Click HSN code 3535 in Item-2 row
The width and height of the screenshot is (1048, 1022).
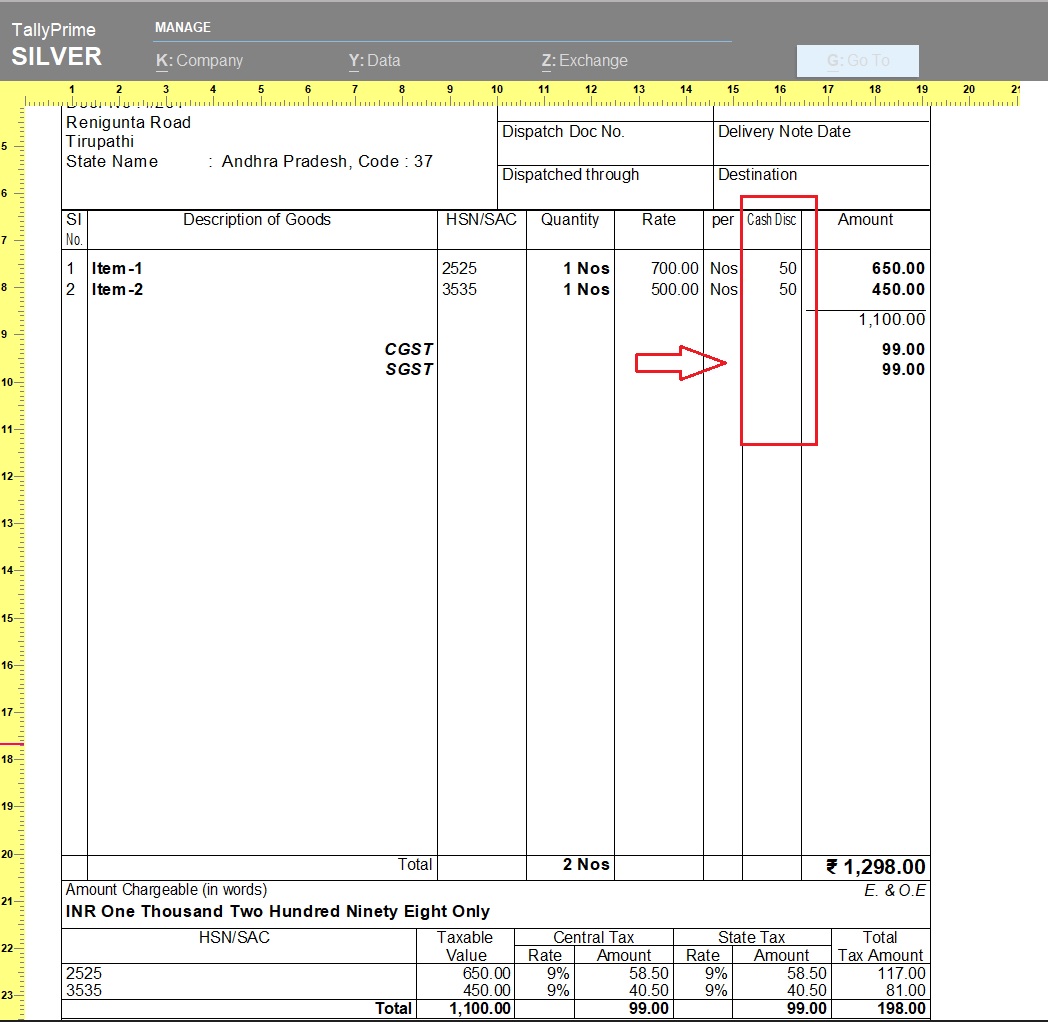coord(459,289)
